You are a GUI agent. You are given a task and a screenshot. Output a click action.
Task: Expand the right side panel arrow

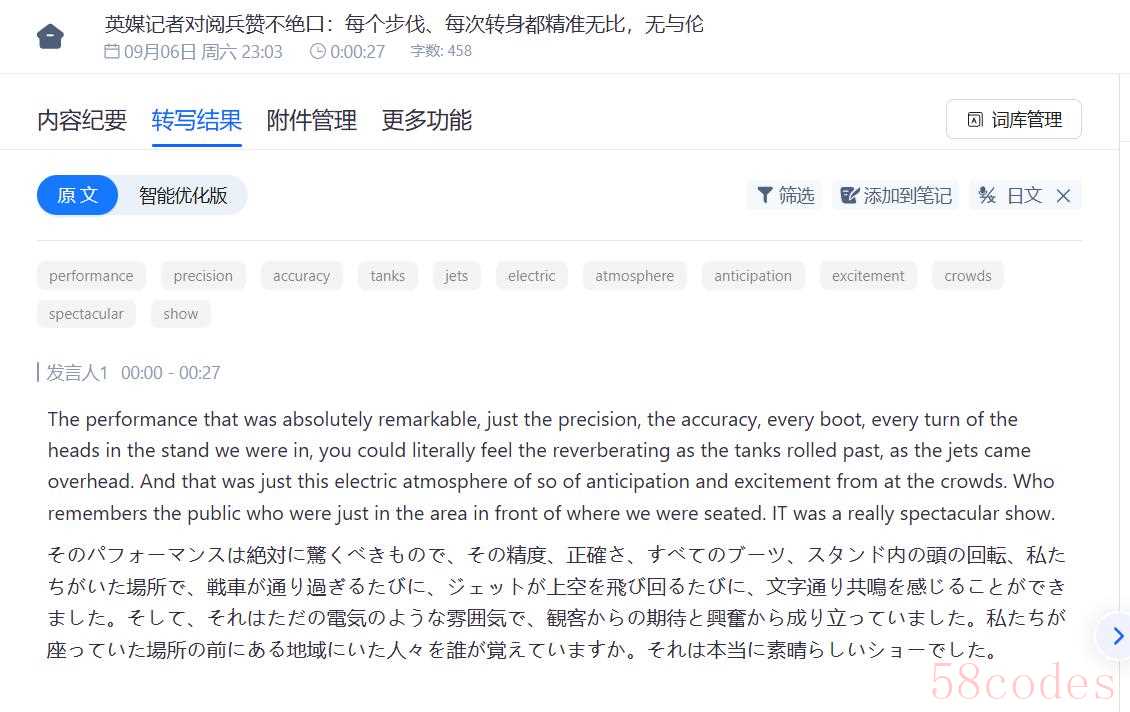pyautogui.click(x=1117, y=636)
